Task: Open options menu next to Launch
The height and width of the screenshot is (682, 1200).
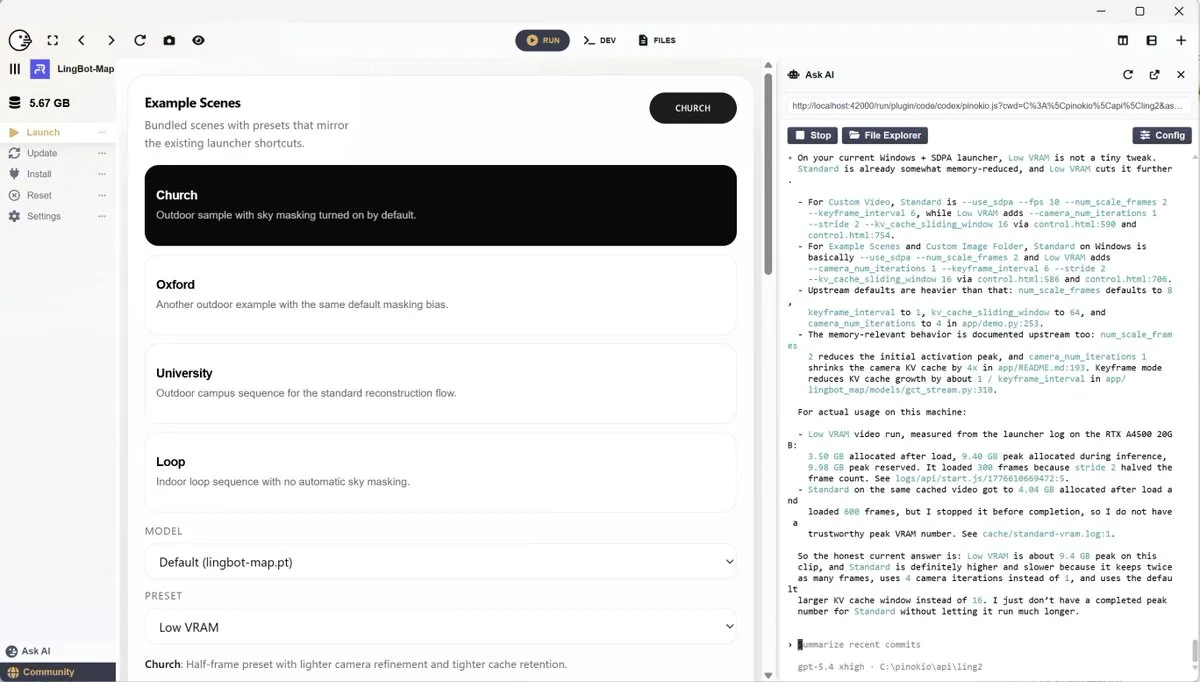Action: pos(102,132)
